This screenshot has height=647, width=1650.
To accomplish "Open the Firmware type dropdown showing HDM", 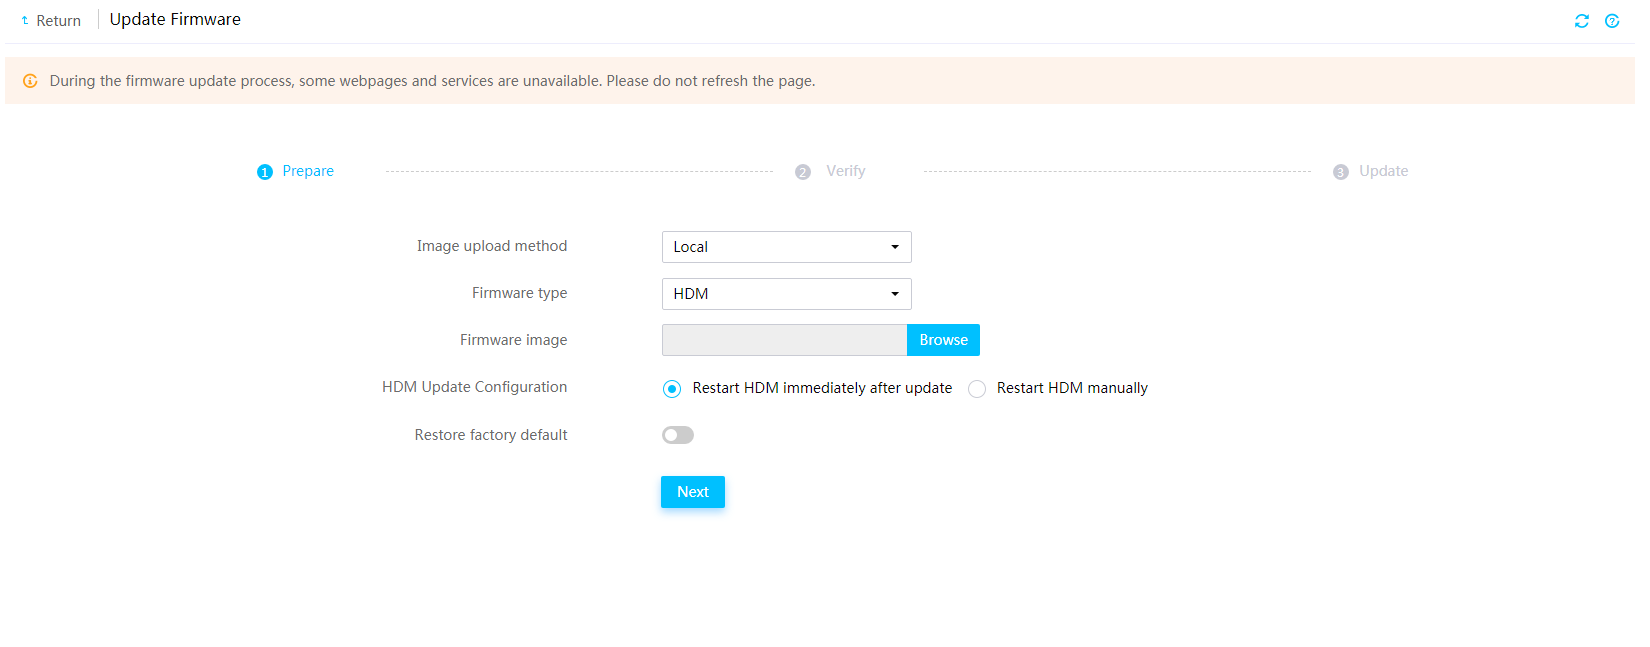I will [787, 294].
